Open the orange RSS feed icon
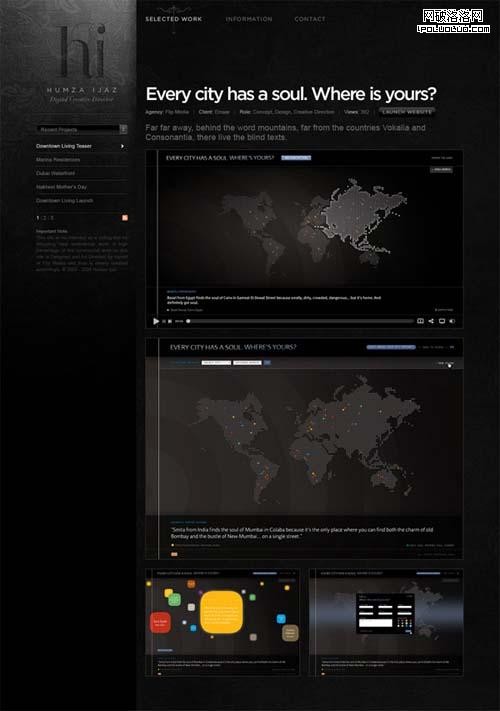500x711 pixels. 125,218
